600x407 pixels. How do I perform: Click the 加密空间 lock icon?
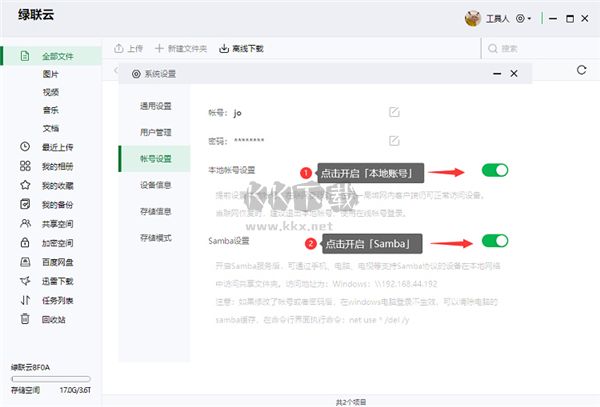25,243
